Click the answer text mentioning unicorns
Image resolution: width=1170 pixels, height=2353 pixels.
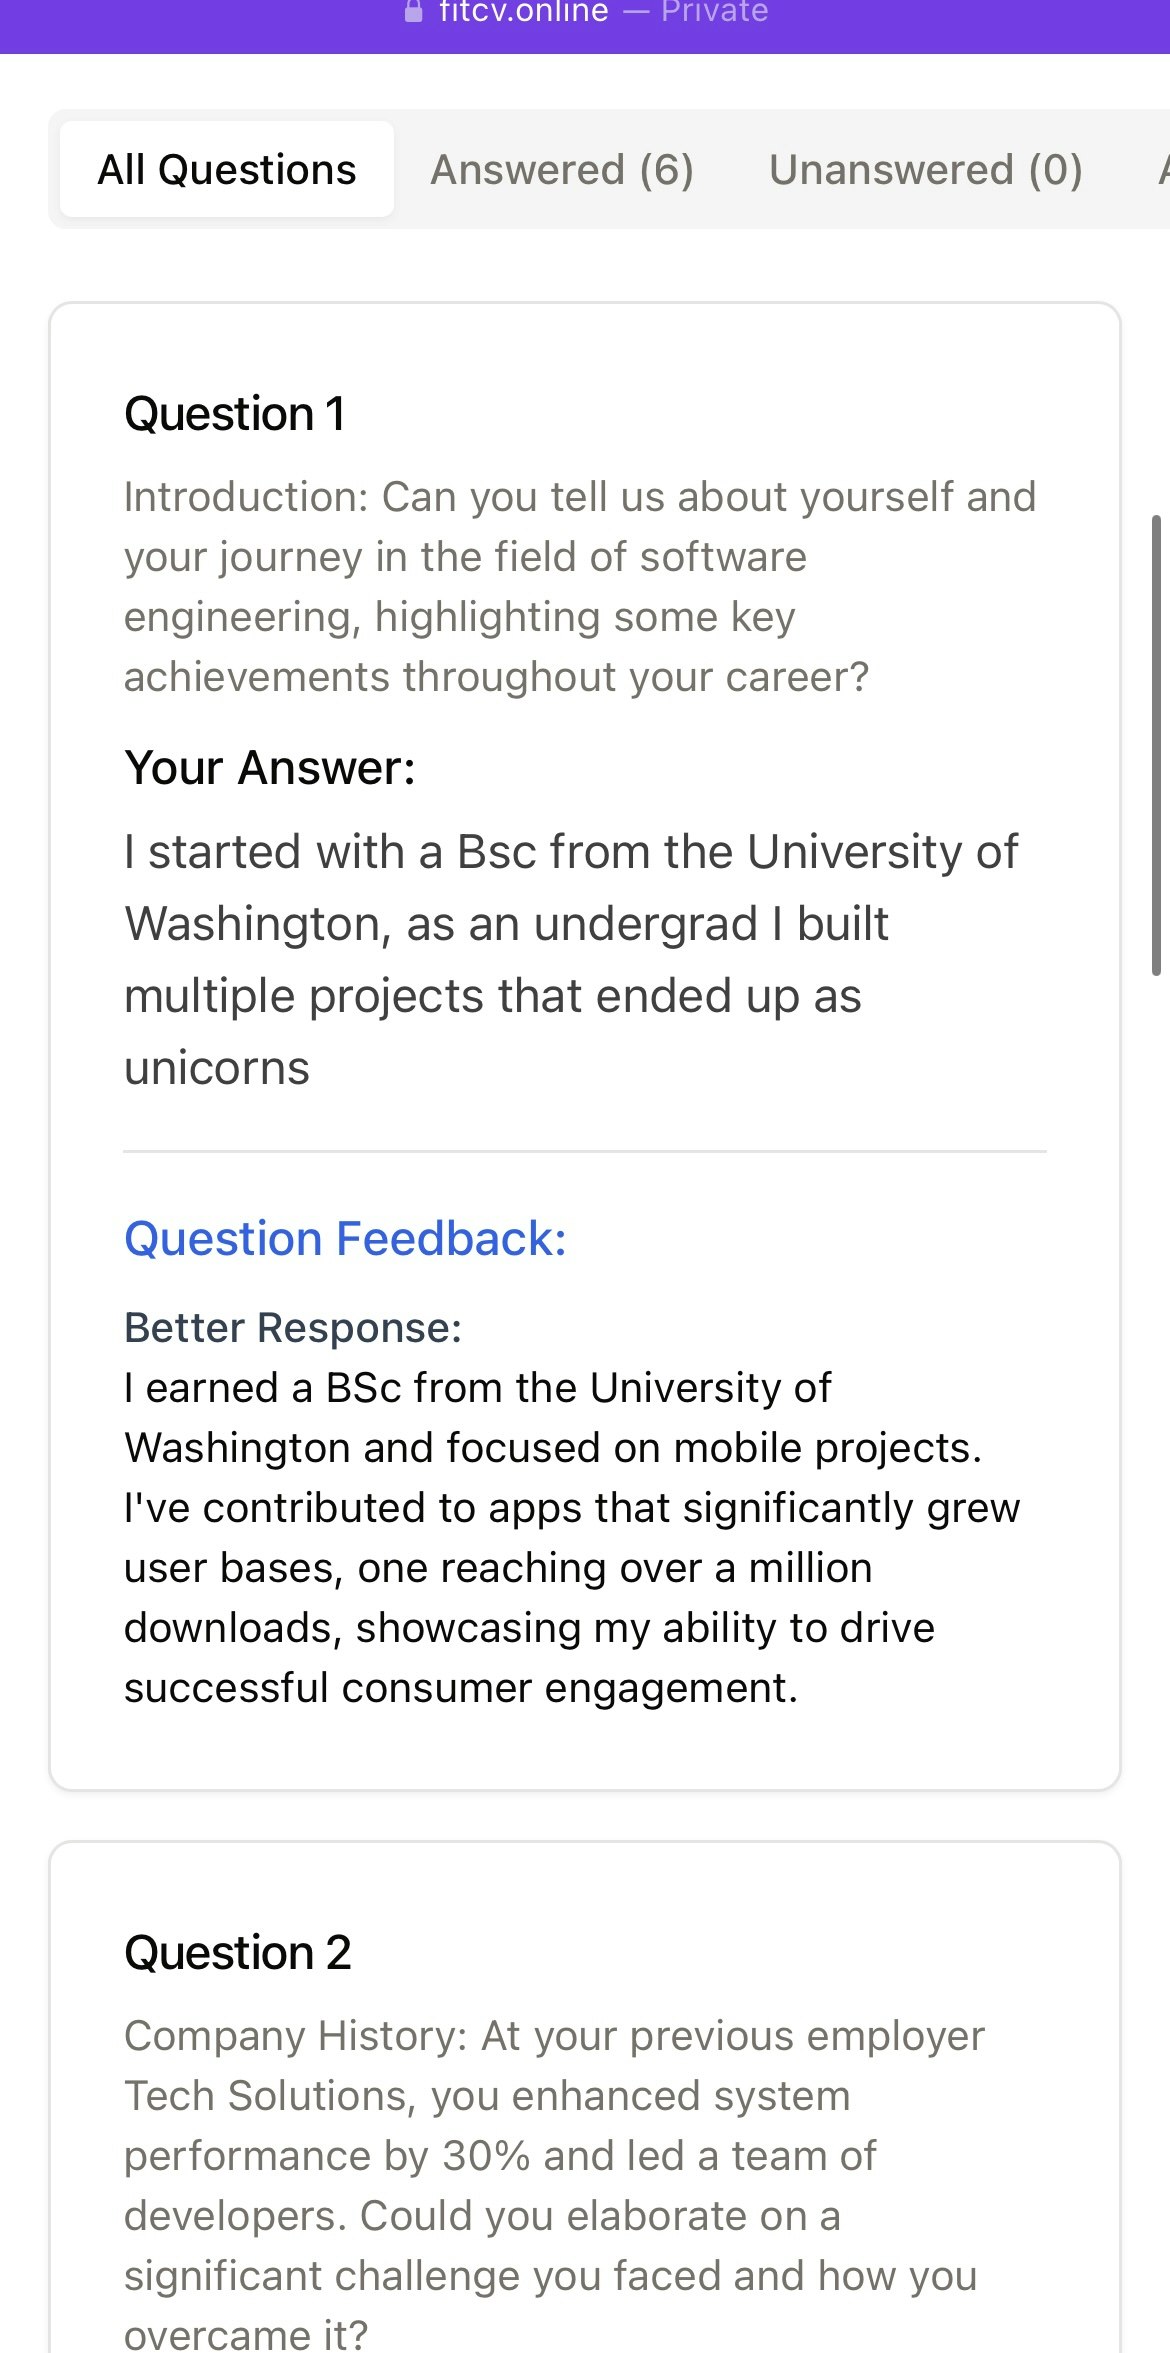[570, 960]
